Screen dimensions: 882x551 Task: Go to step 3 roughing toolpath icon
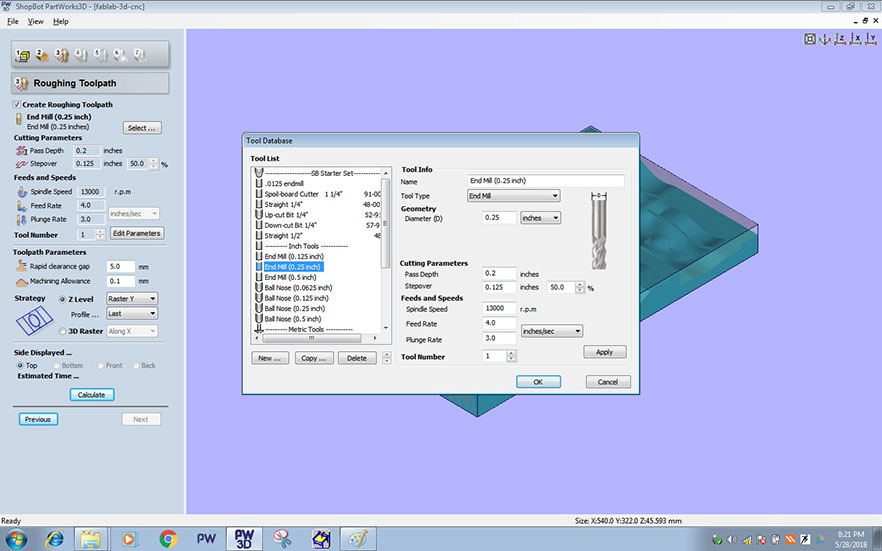61,55
